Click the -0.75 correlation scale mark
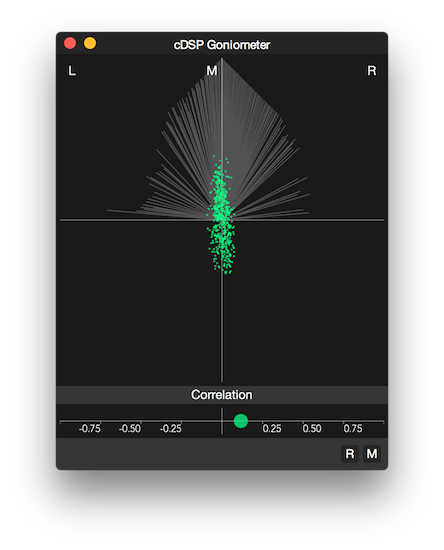The width and height of the screenshot is (444, 550). [90, 429]
